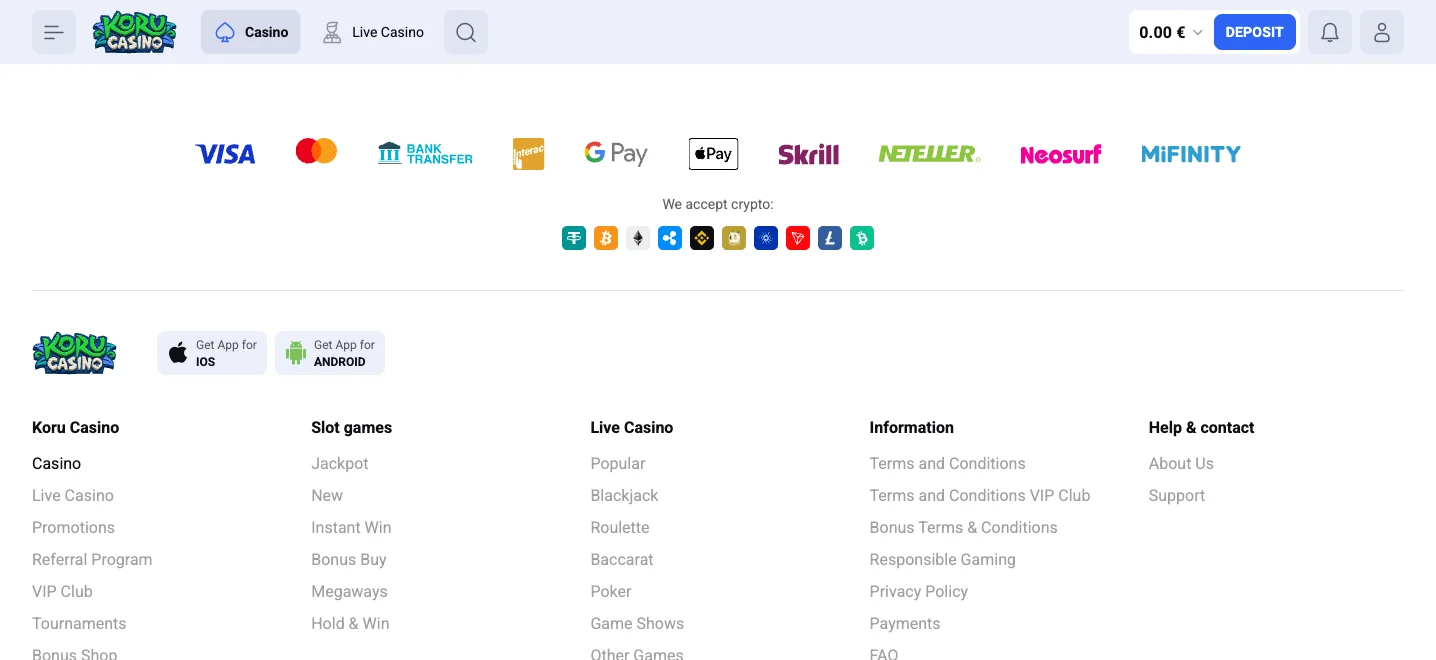
Task: Open the Support link
Action: (1177, 495)
